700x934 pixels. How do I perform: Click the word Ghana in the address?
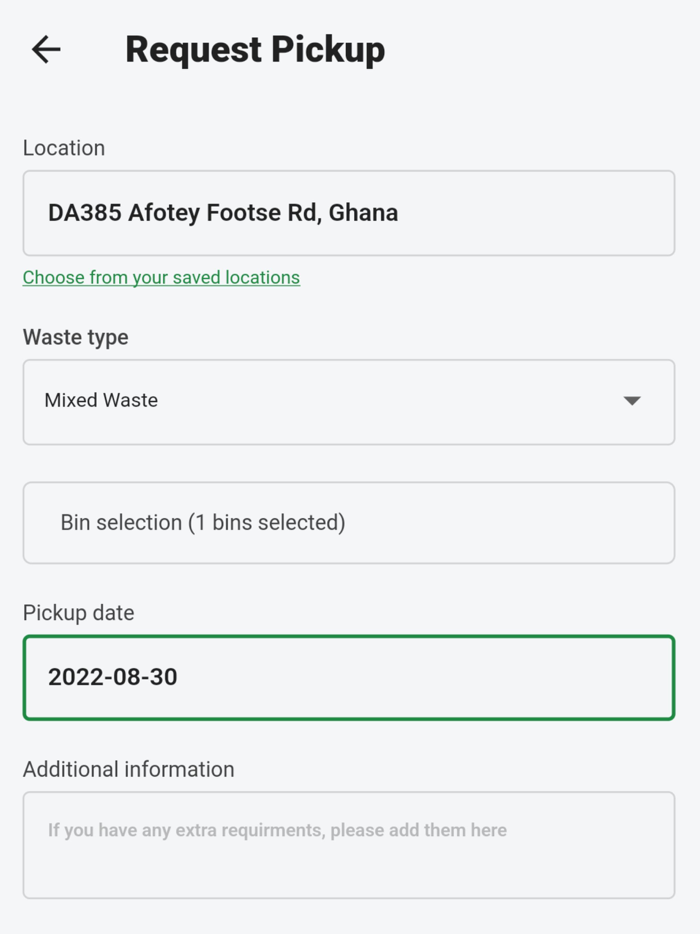[x=364, y=213]
